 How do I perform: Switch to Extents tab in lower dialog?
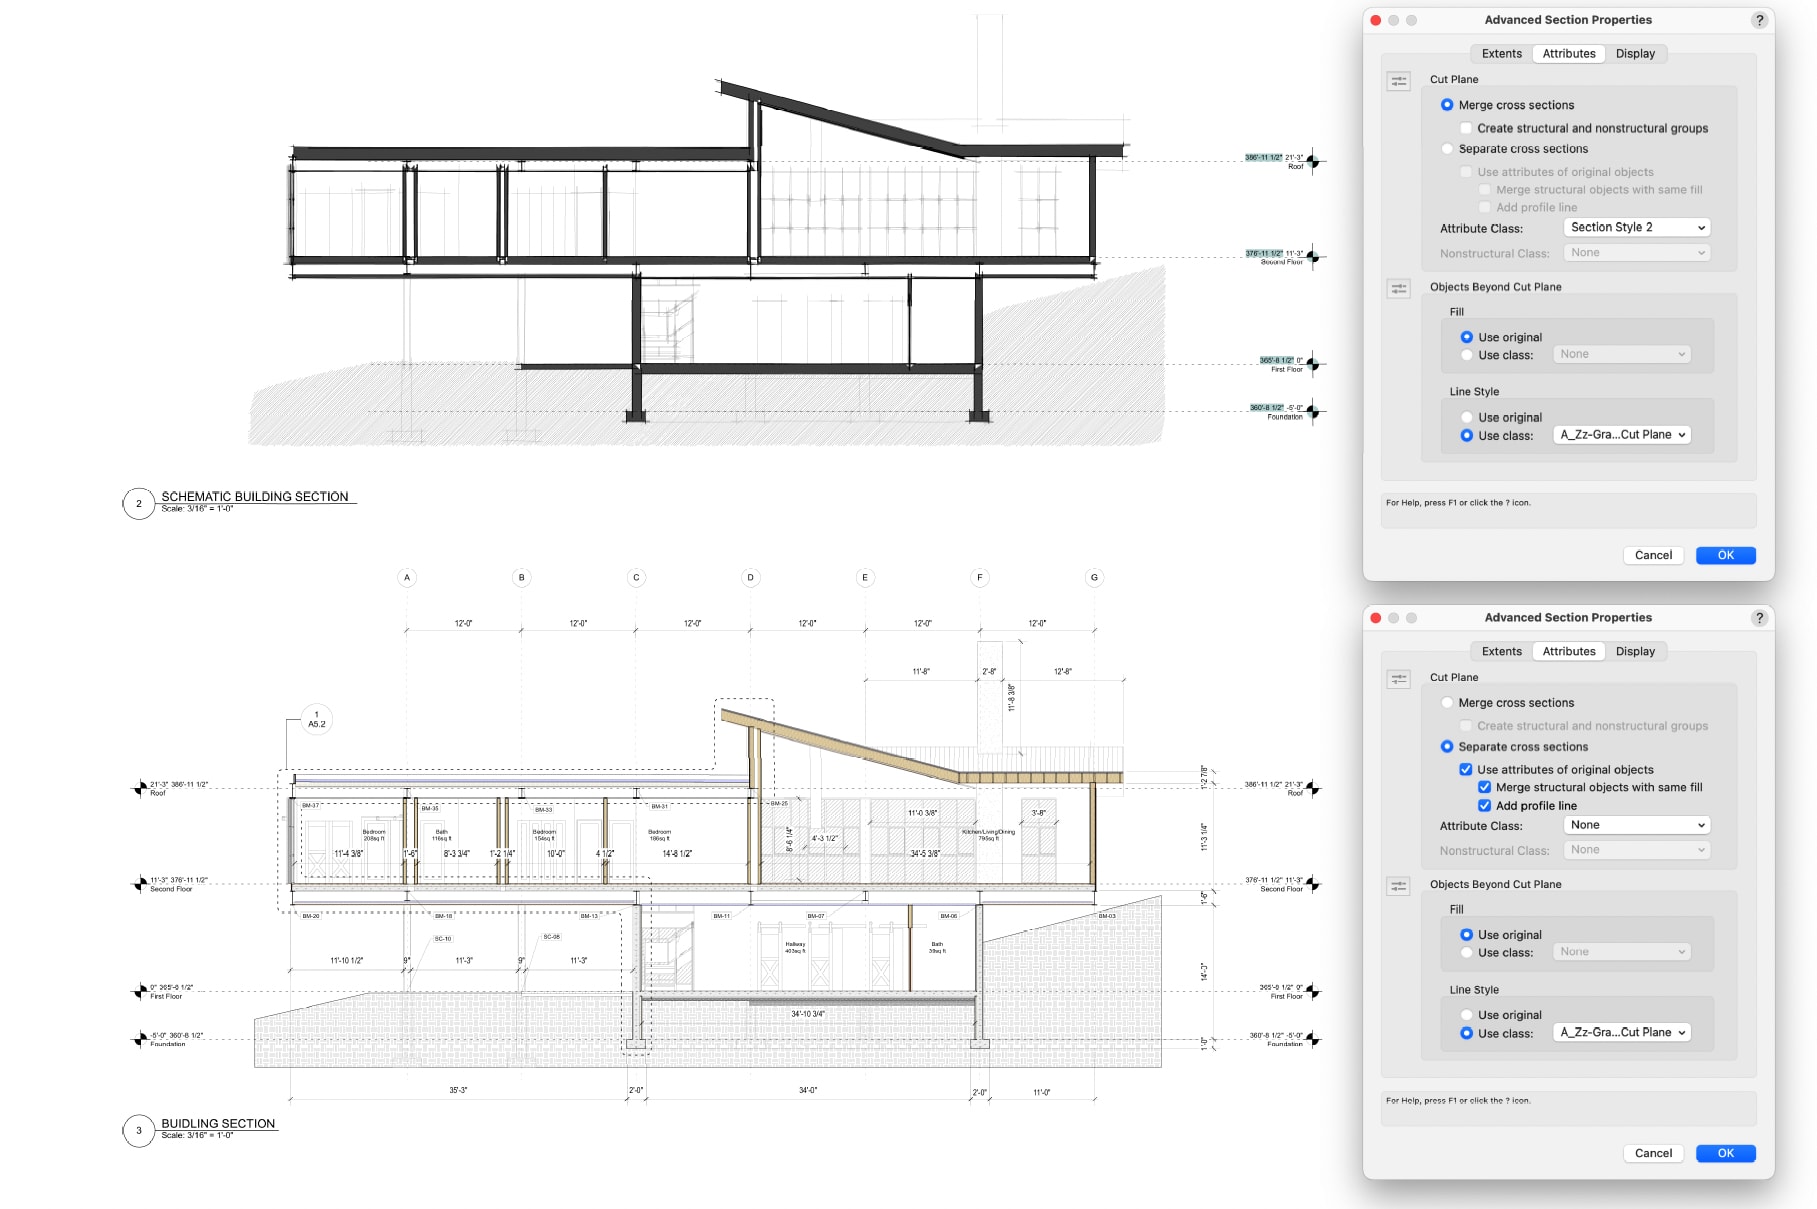pyautogui.click(x=1501, y=651)
